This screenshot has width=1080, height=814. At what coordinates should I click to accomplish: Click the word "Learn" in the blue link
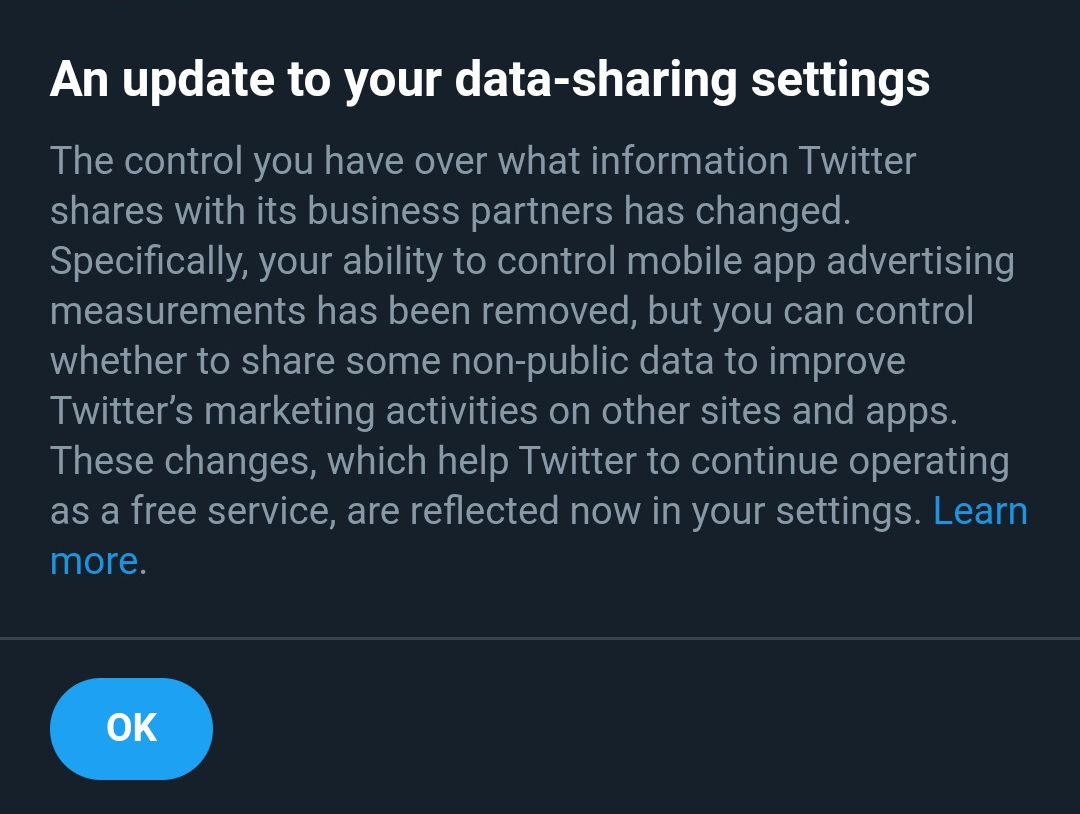tap(979, 511)
